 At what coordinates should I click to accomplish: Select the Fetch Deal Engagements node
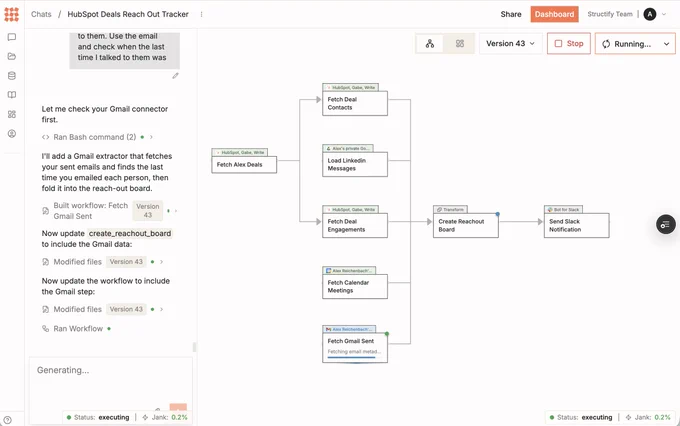point(355,226)
